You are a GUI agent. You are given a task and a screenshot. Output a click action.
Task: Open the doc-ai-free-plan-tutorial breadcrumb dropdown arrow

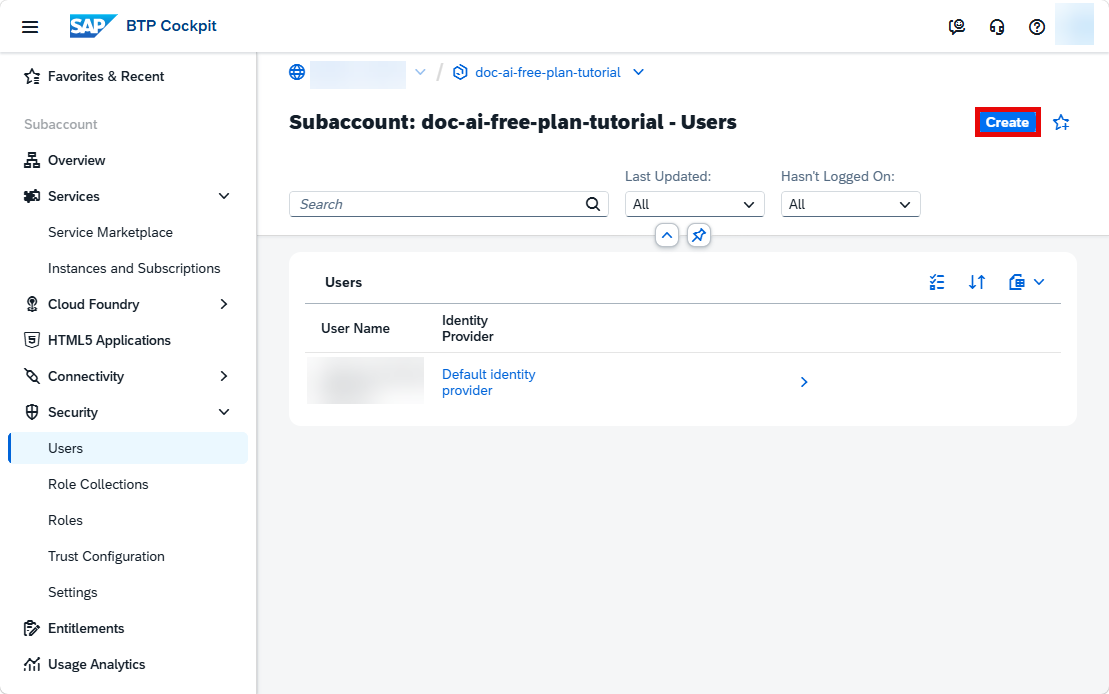coord(639,72)
